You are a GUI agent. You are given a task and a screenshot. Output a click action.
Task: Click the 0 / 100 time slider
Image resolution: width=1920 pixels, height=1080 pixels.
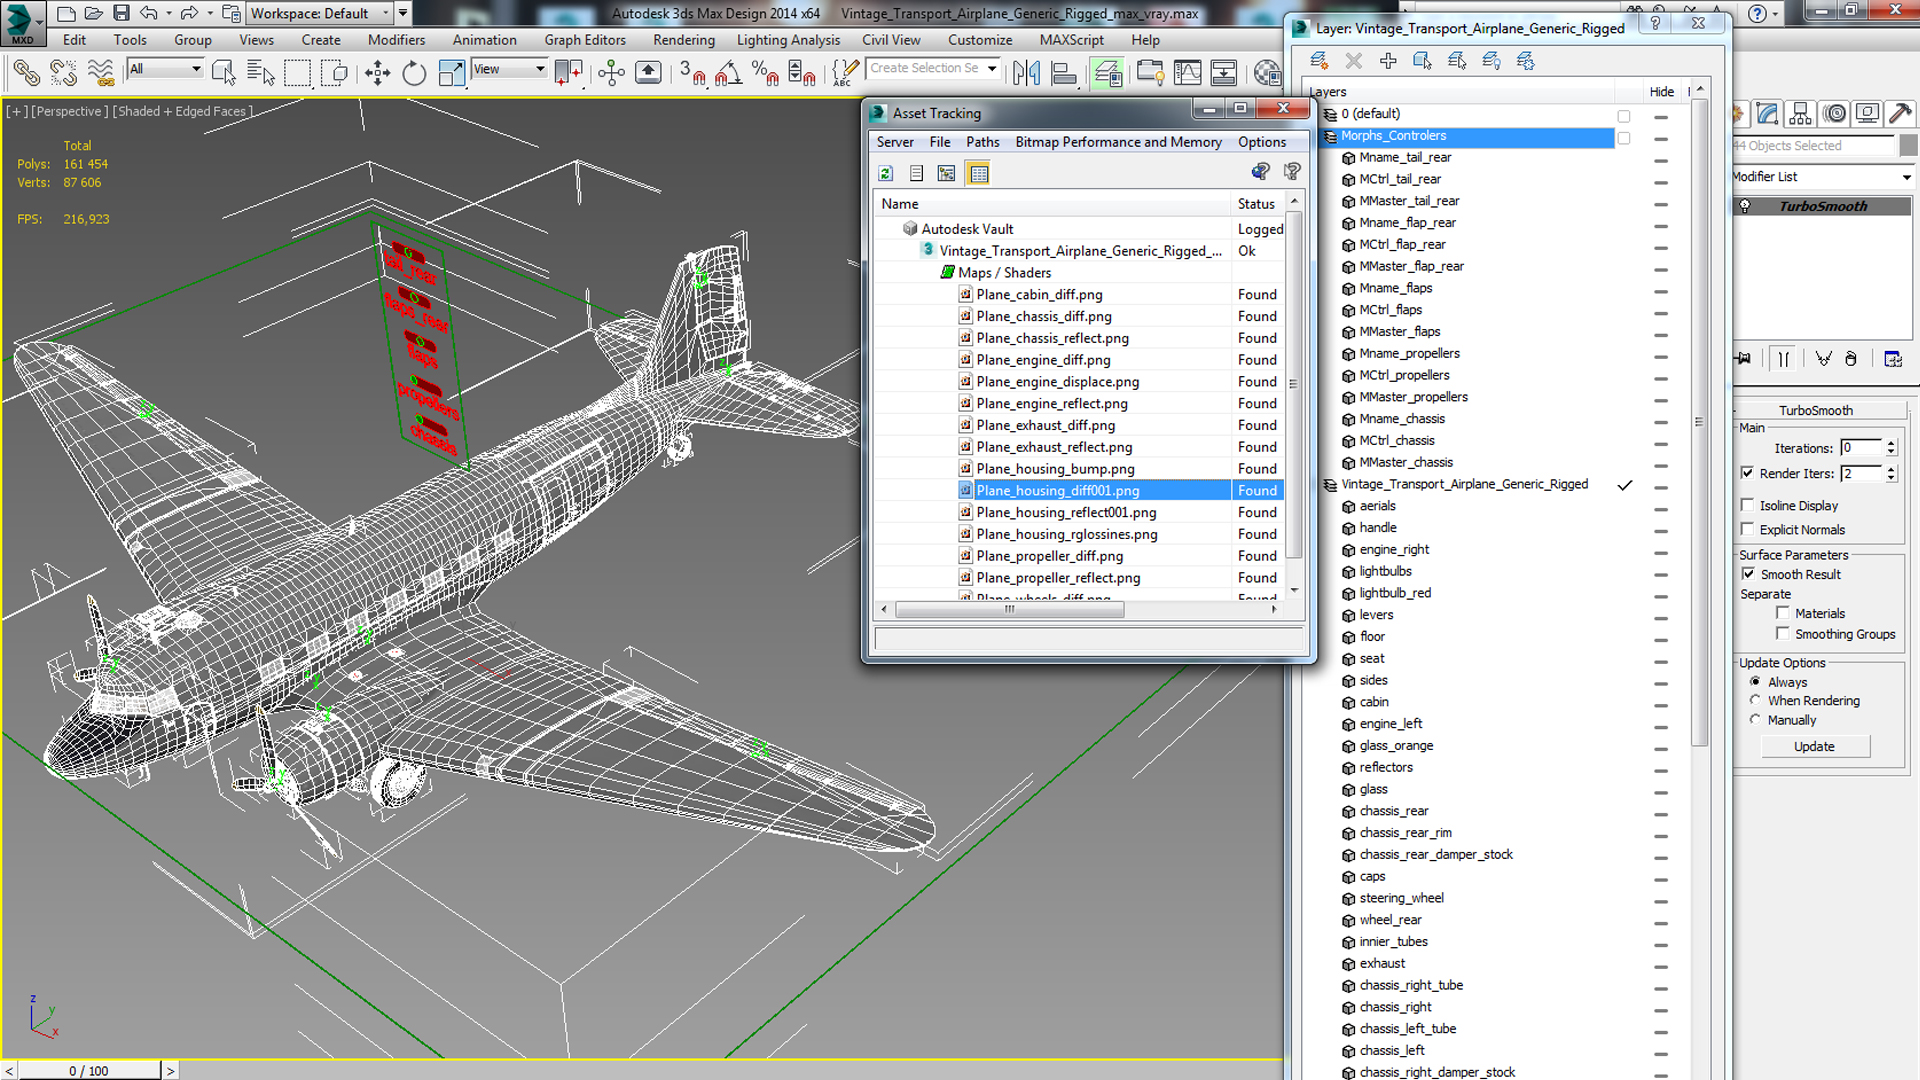89,1070
